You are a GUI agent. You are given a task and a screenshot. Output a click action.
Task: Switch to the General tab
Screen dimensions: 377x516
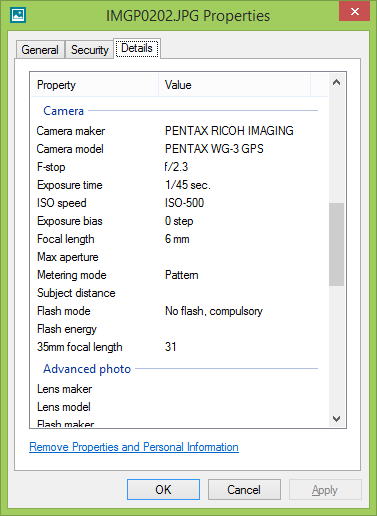[40, 50]
